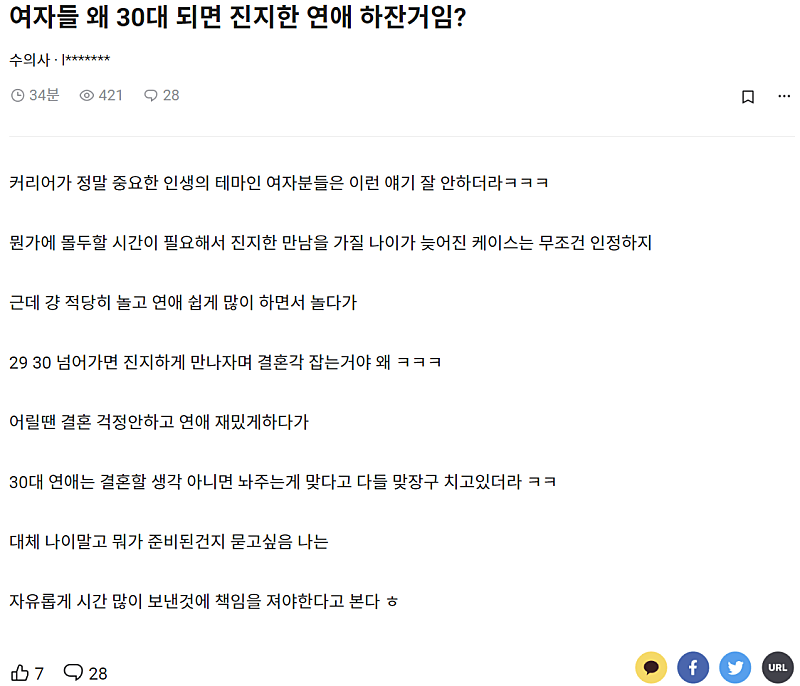Click the 34분 timestamp text
The image size is (800, 686).
45,96
